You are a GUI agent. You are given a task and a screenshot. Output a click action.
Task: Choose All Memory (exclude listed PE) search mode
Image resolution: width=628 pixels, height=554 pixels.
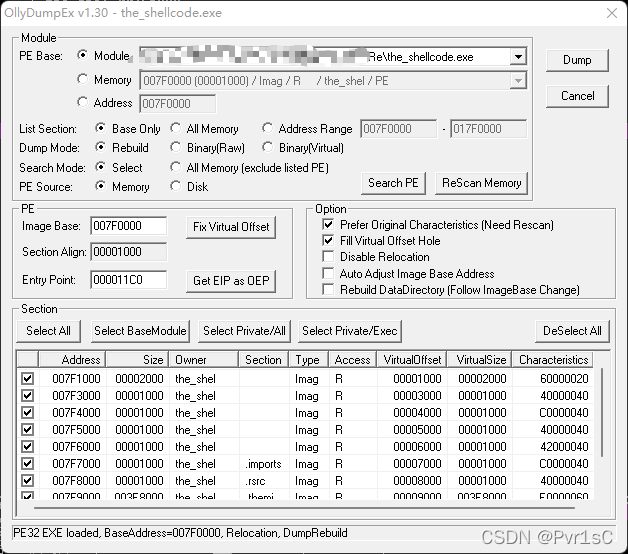click(175, 167)
